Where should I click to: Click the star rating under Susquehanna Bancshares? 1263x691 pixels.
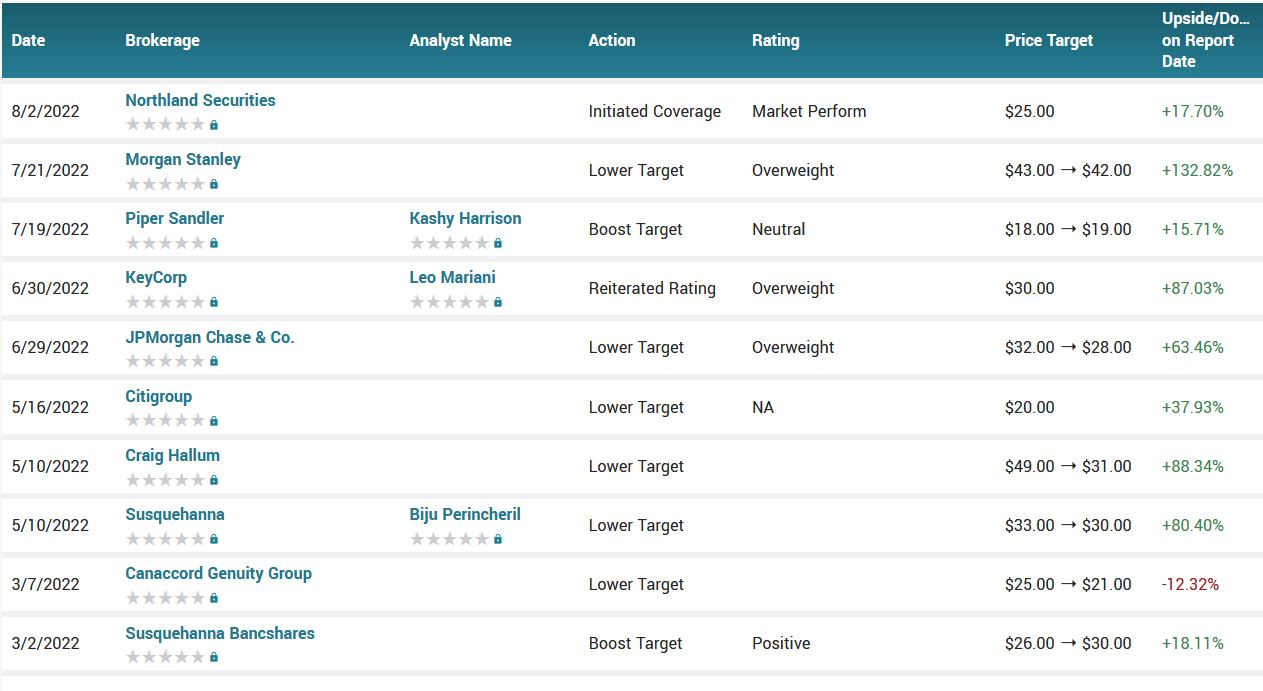tap(165, 657)
